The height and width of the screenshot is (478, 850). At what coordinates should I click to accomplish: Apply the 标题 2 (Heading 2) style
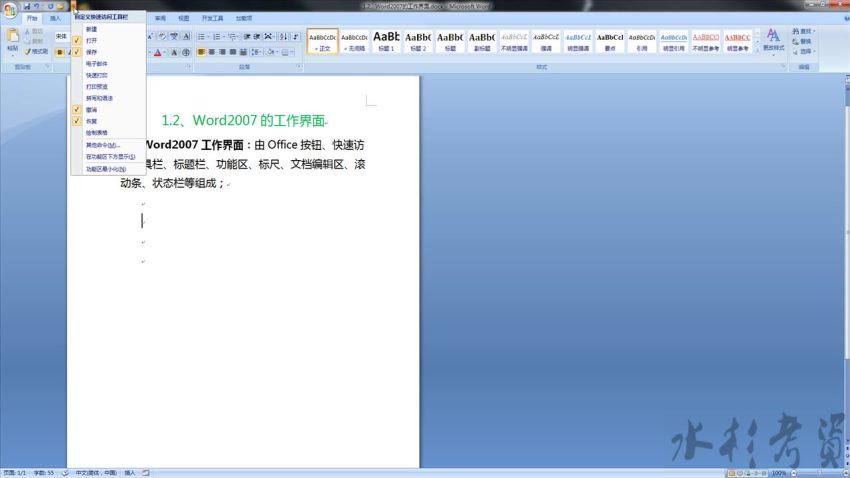pos(418,41)
